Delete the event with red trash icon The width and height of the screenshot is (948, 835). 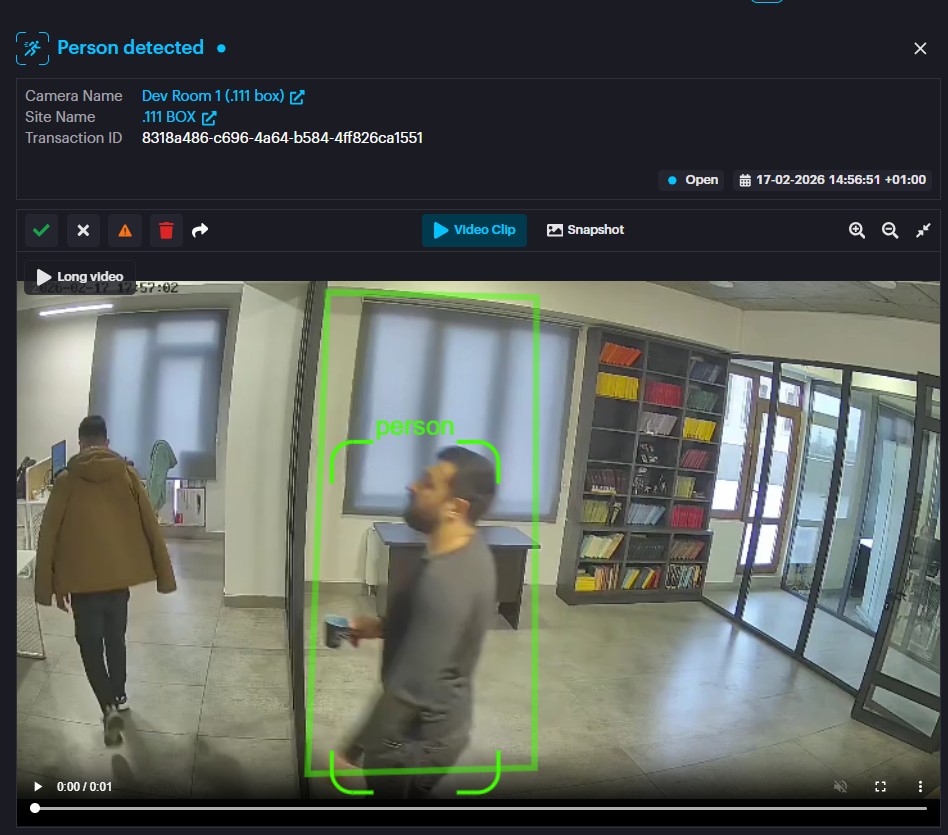click(166, 230)
